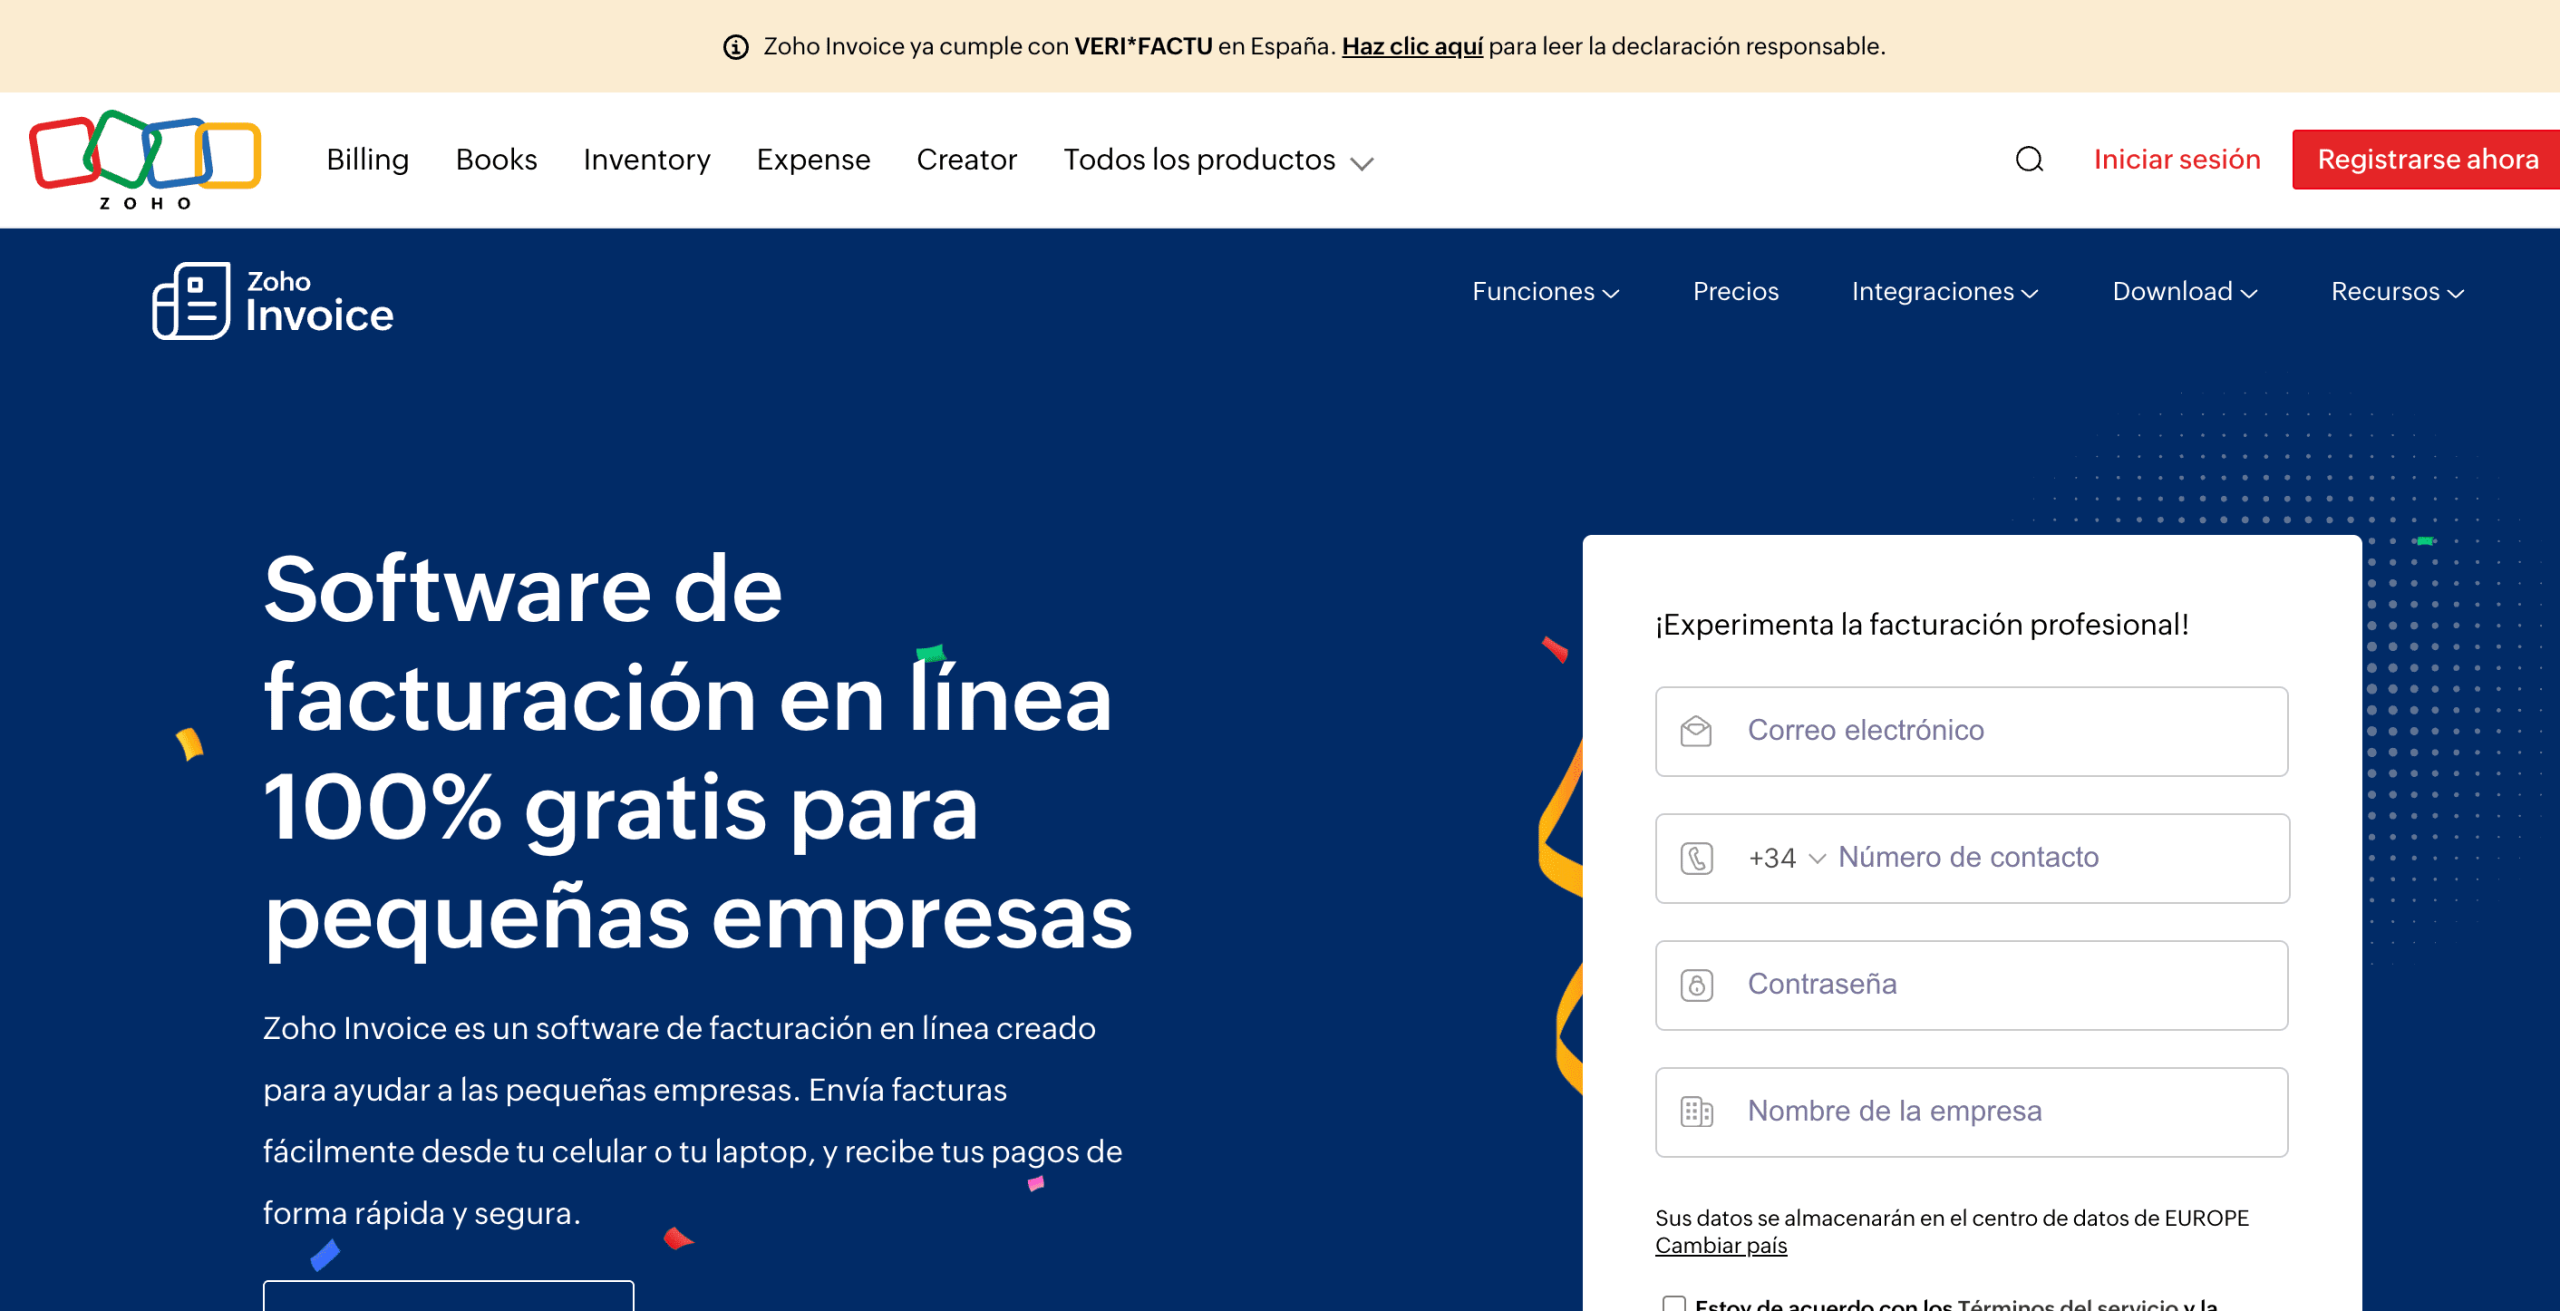Open the Books product link
2560x1311 pixels.
[496, 160]
